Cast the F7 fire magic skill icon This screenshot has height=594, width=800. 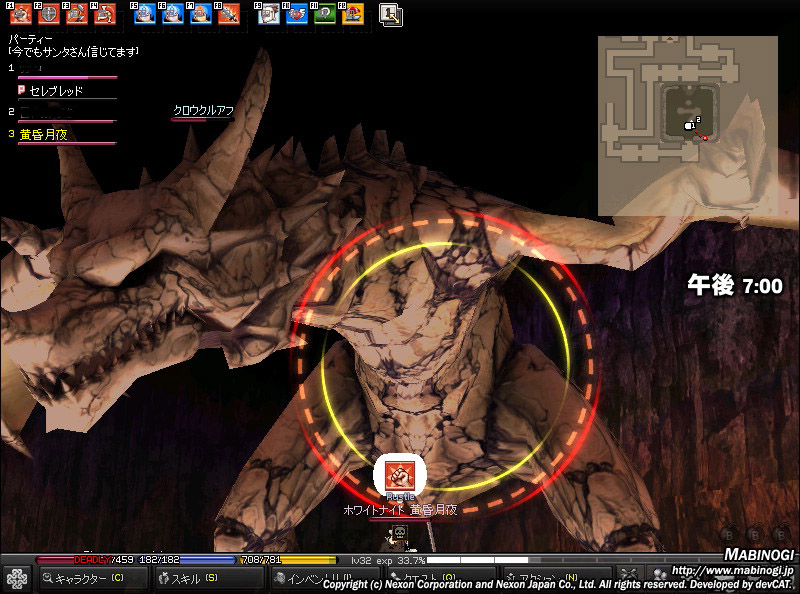[x=201, y=14]
